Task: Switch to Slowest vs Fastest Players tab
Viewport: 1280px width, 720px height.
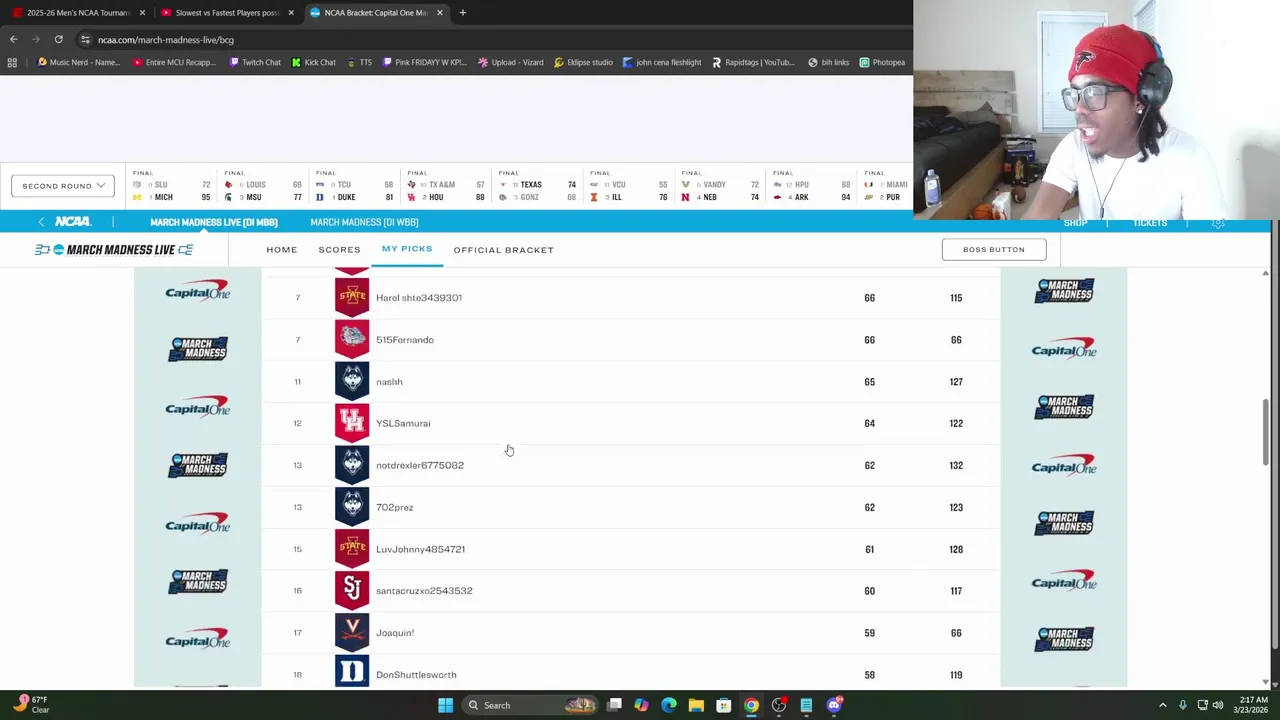Action: (228, 12)
